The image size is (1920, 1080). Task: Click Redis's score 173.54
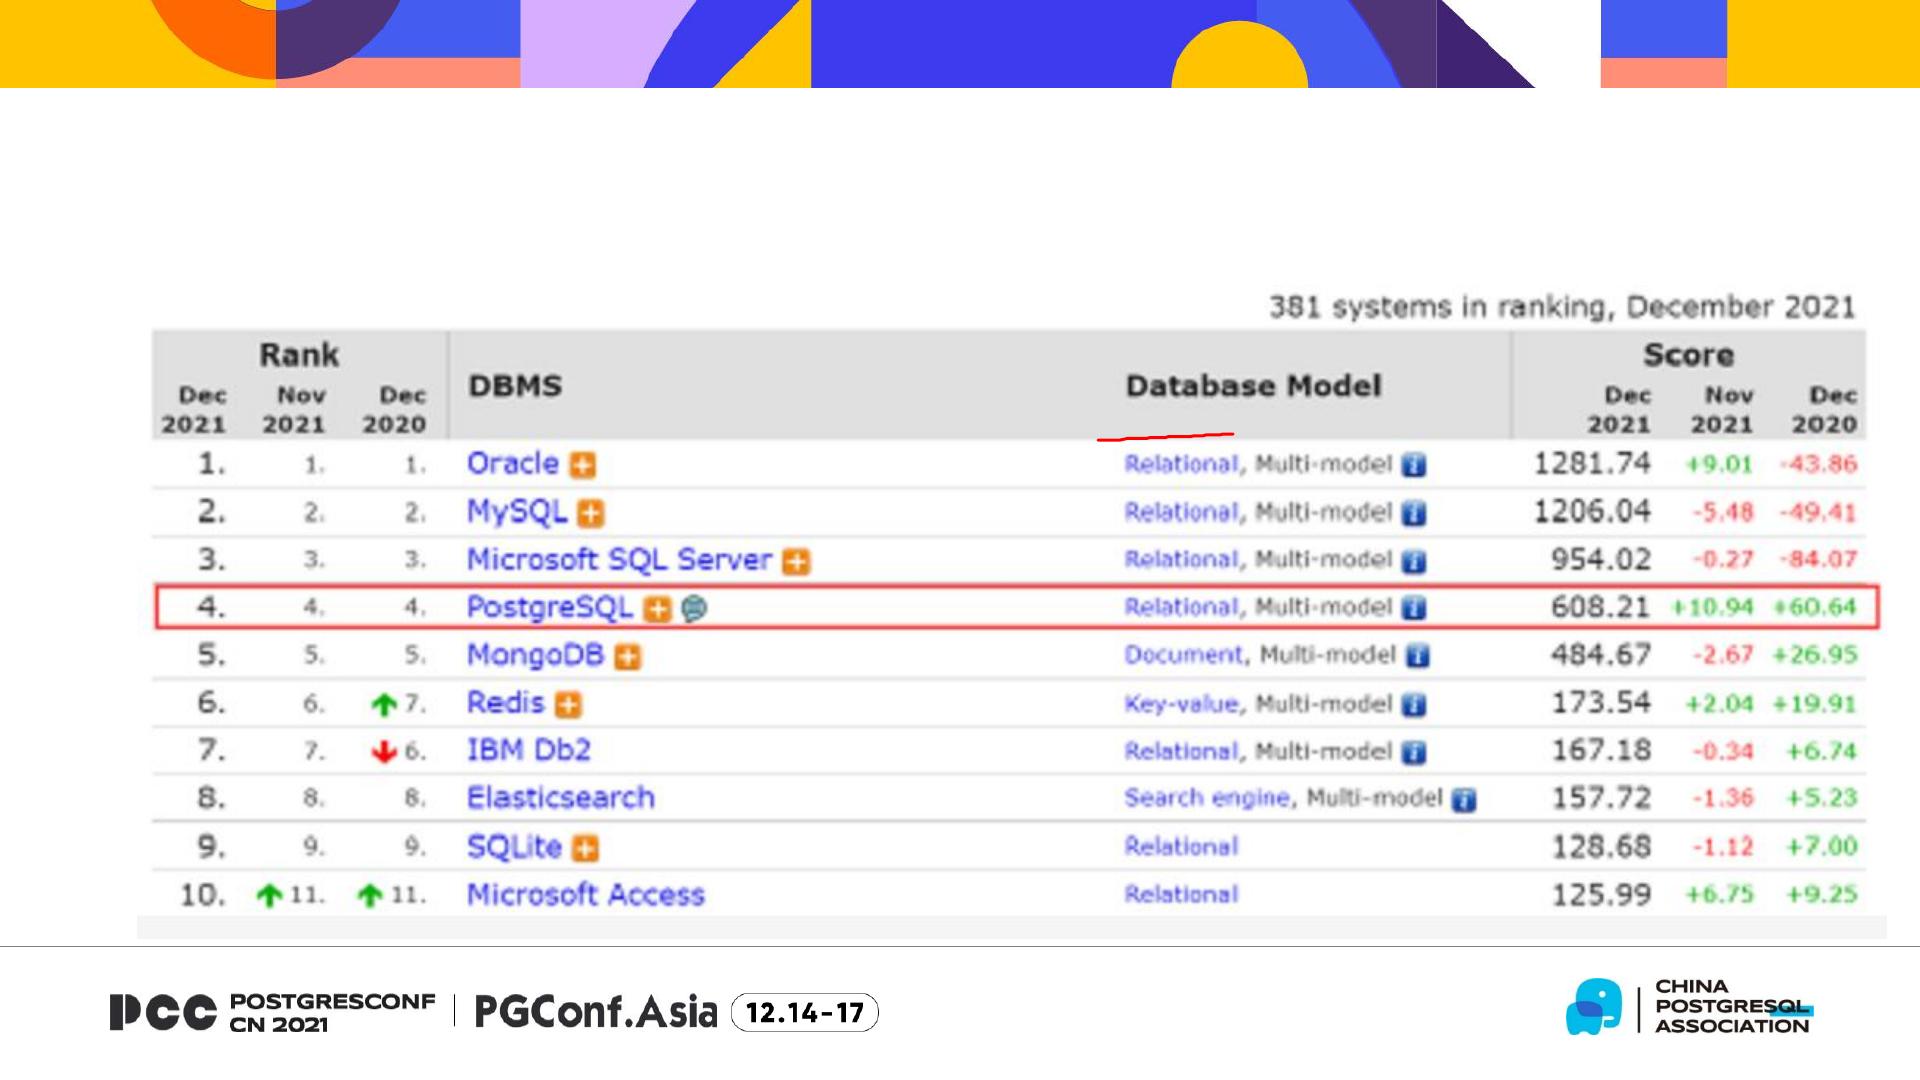click(1601, 703)
